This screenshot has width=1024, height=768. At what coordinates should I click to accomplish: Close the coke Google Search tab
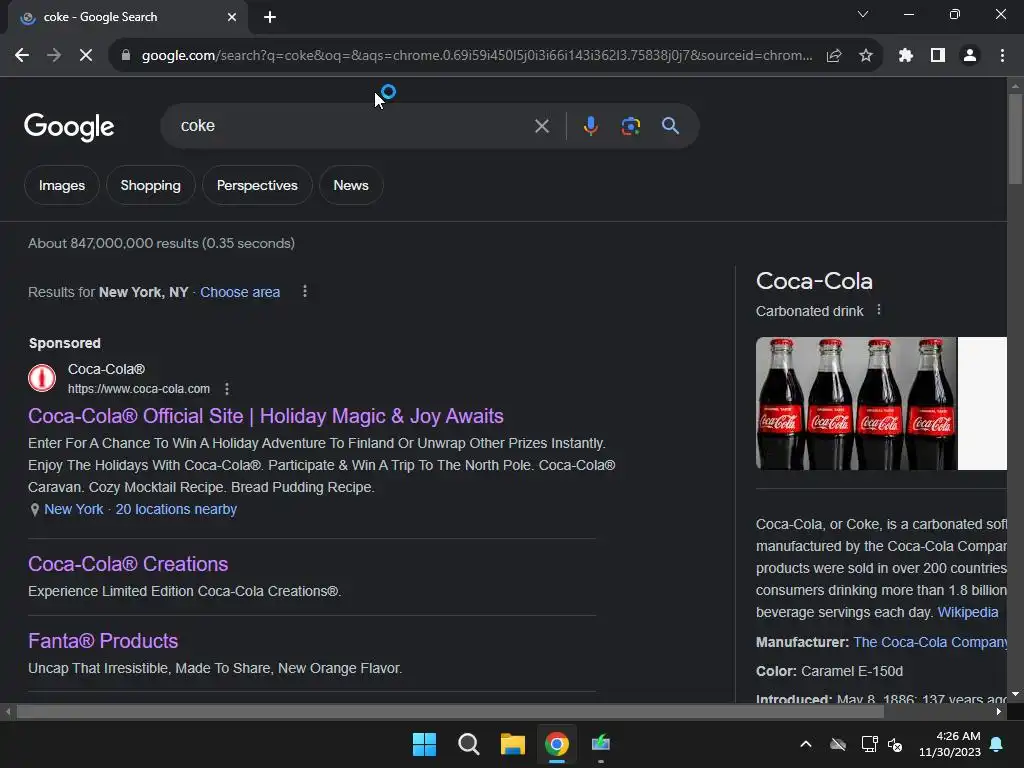(232, 18)
